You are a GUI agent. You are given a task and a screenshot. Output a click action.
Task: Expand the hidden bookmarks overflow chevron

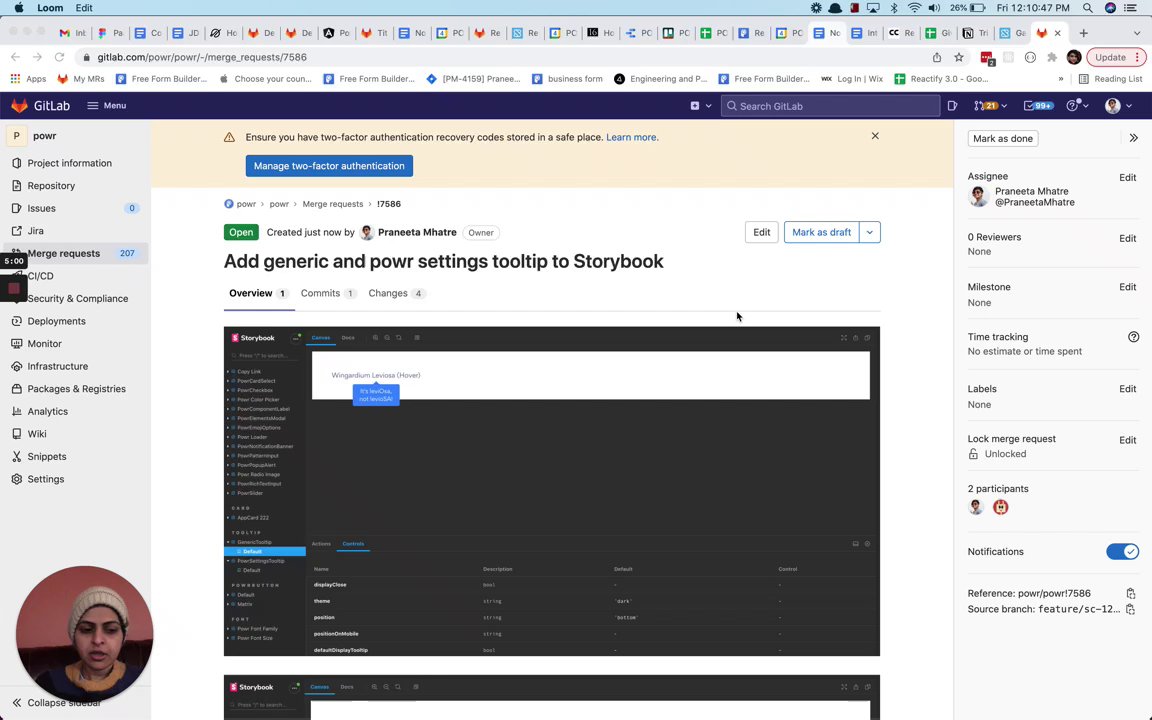tap(1060, 79)
